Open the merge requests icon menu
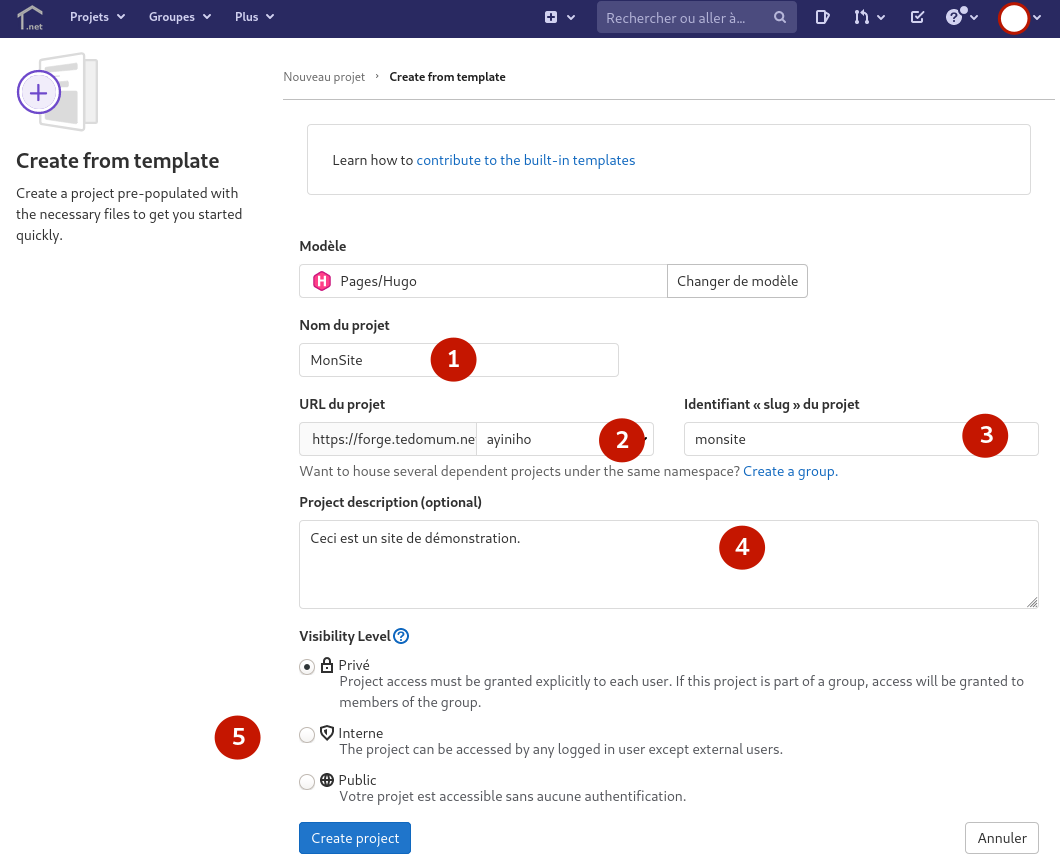 pyautogui.click(x=869, y=17)
